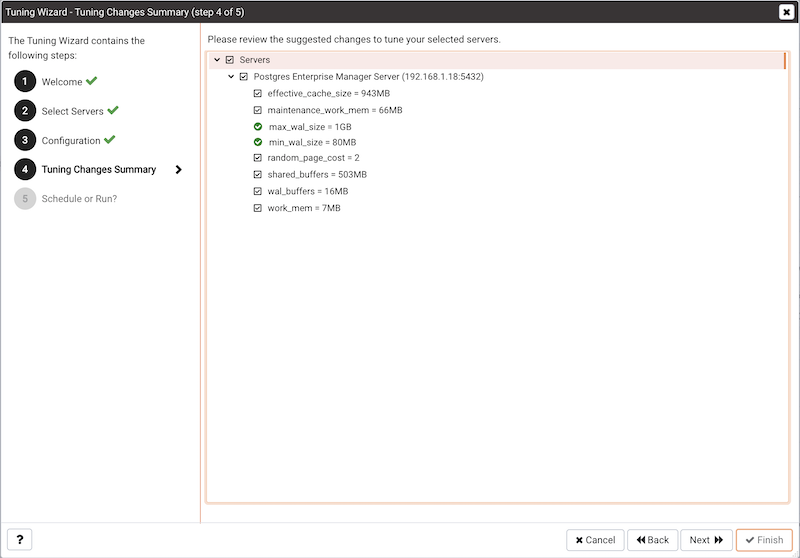Screen dimensions: 800x558
Task: Click the step 1 Welcome circle icon
Action: (25, 81)
